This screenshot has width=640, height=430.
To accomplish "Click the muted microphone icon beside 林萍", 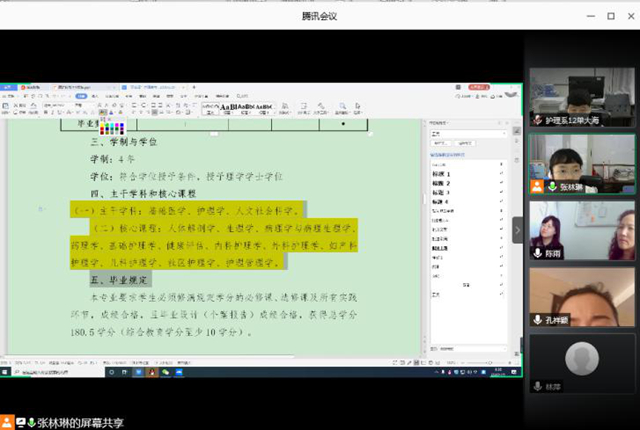I will 538,385.
